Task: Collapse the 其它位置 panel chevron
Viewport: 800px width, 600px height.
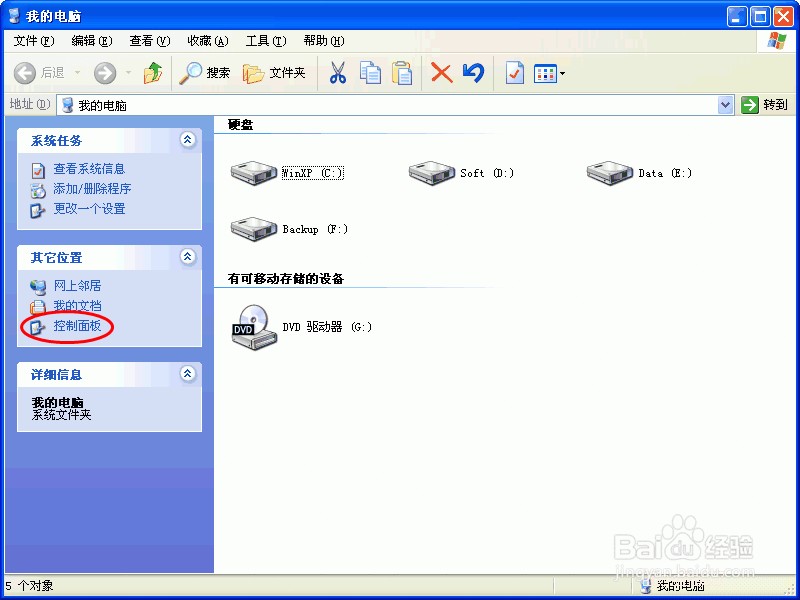Action: (188, 257)
